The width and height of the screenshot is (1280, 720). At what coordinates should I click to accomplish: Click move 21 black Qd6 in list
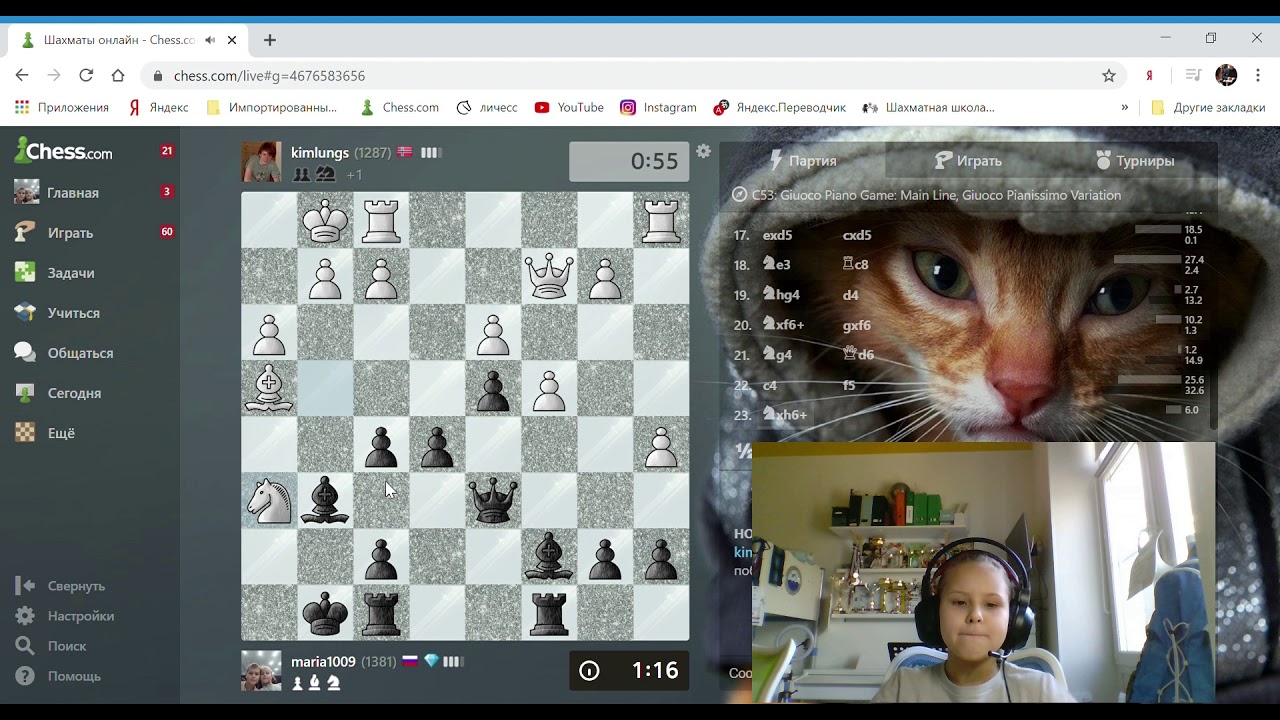coord(858,355)
